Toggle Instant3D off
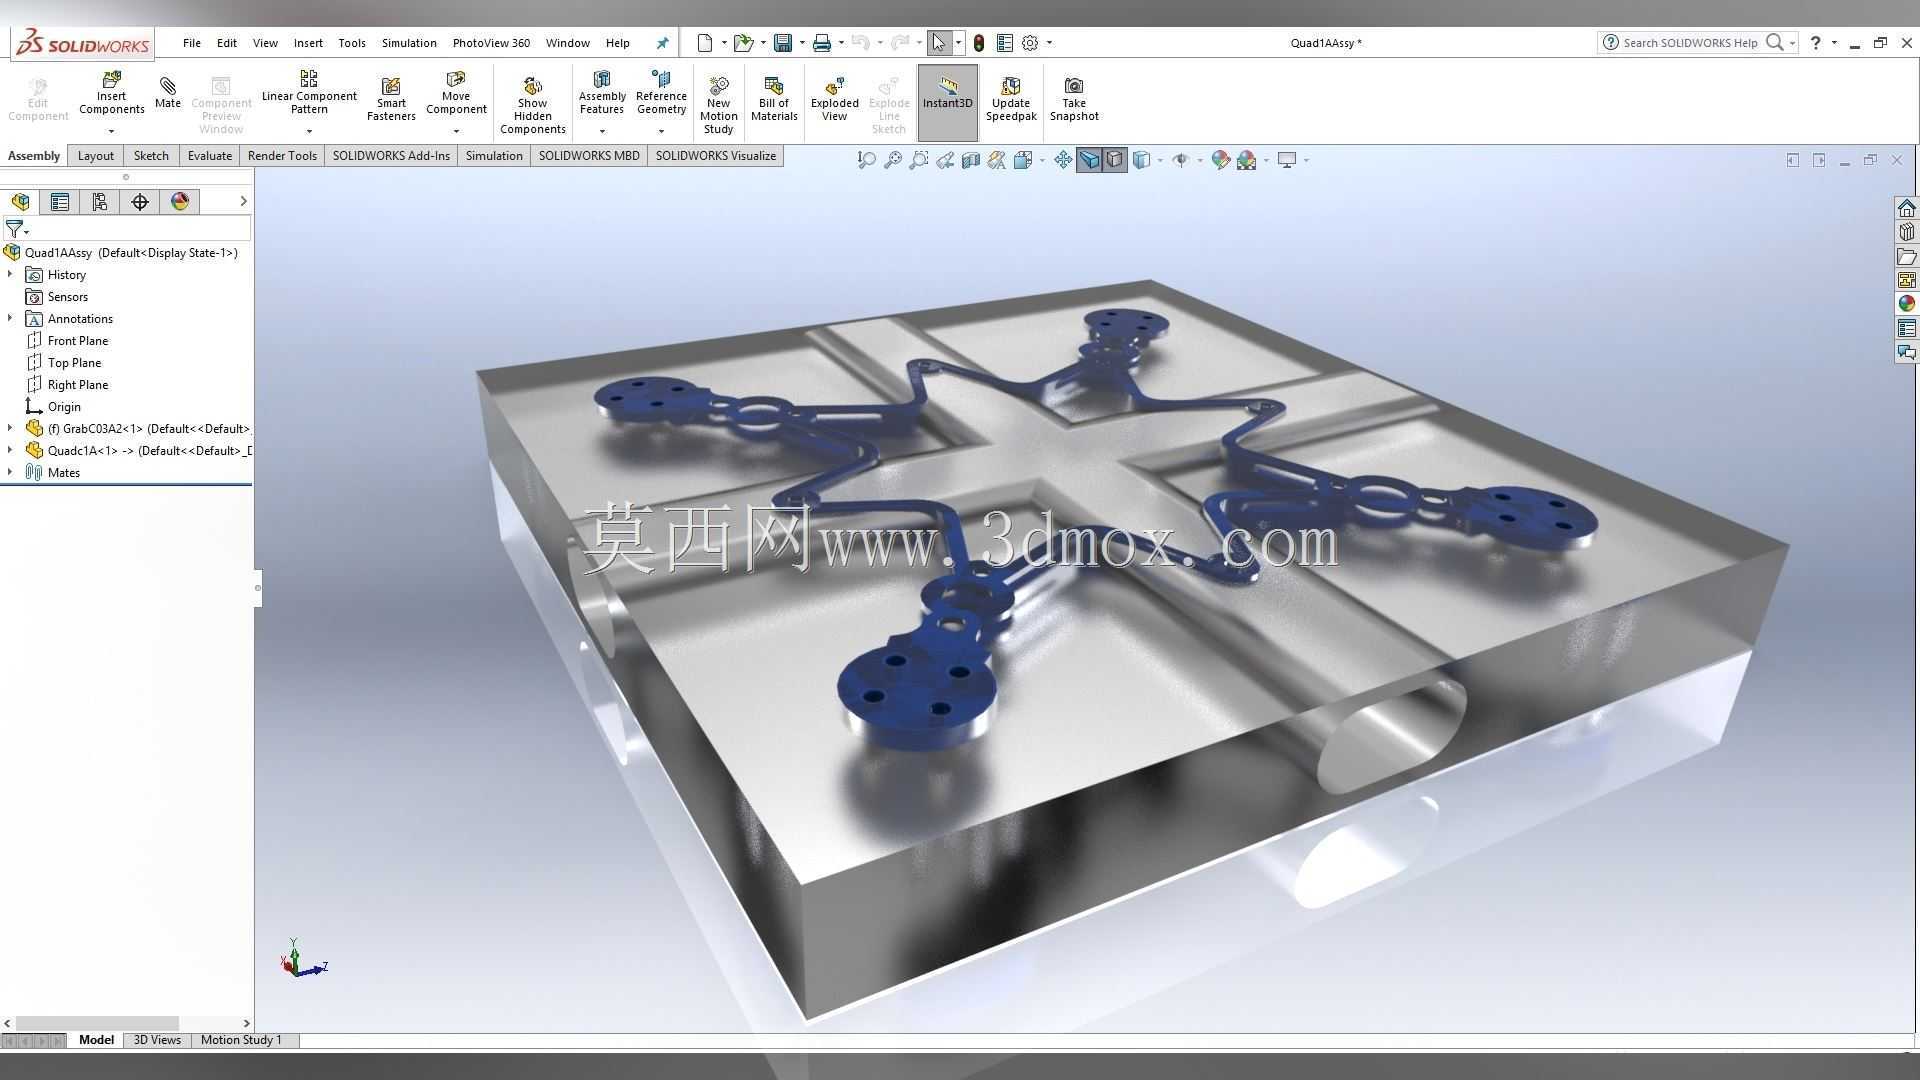 pos(947,102)
